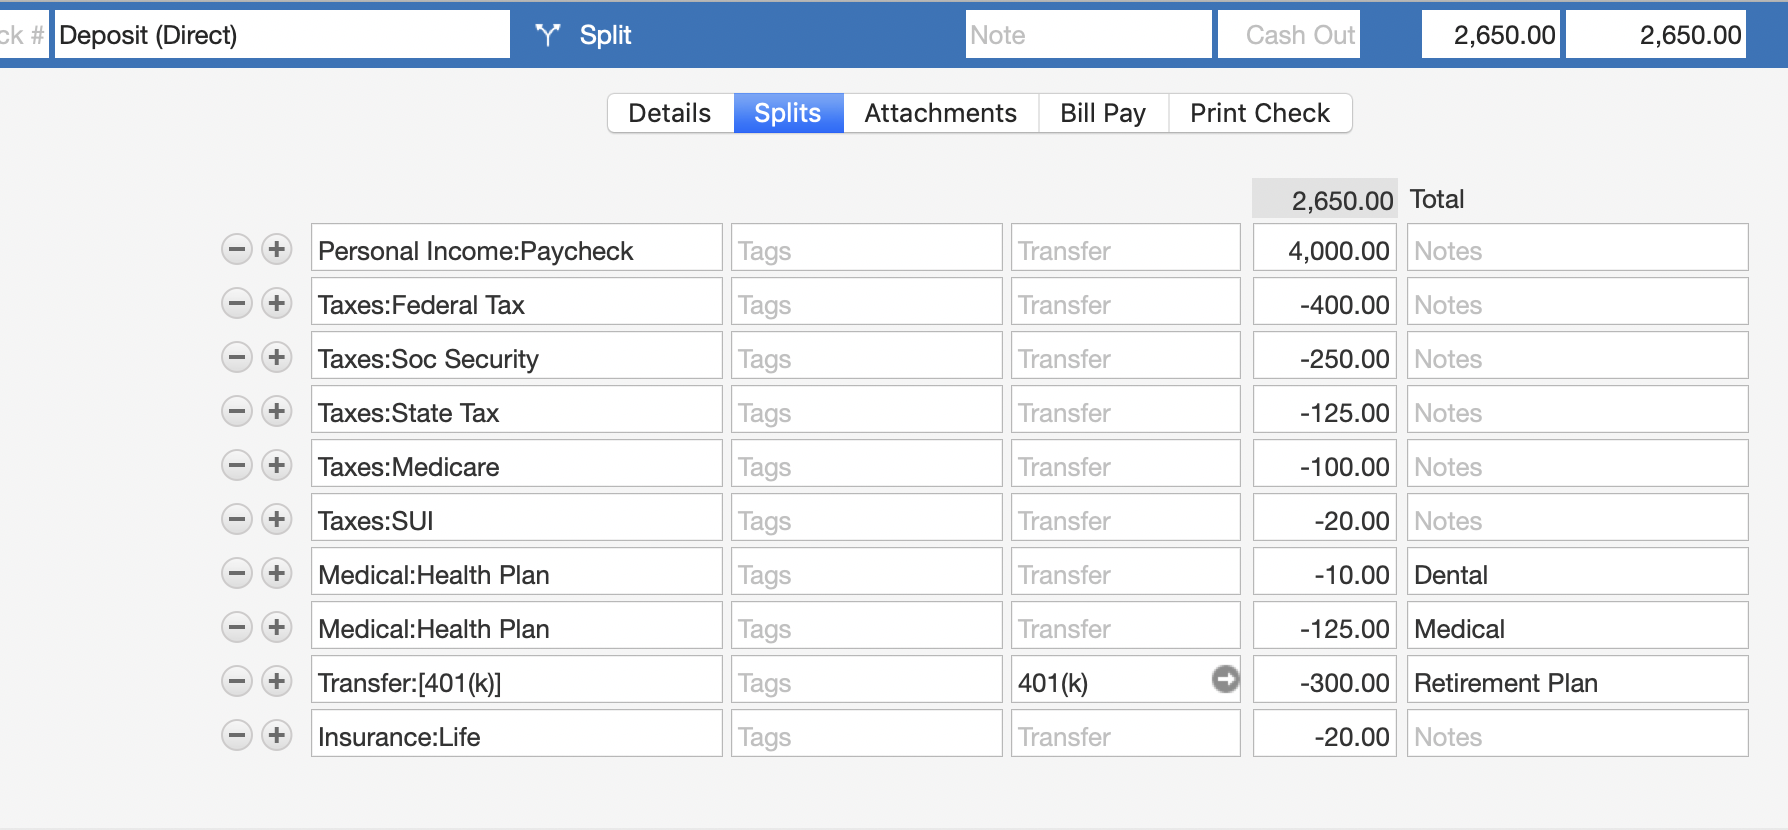This screenshot has height=830, width=1788.
Task: Click the 2,650.00 Total value
Action: coord(1324,199)
